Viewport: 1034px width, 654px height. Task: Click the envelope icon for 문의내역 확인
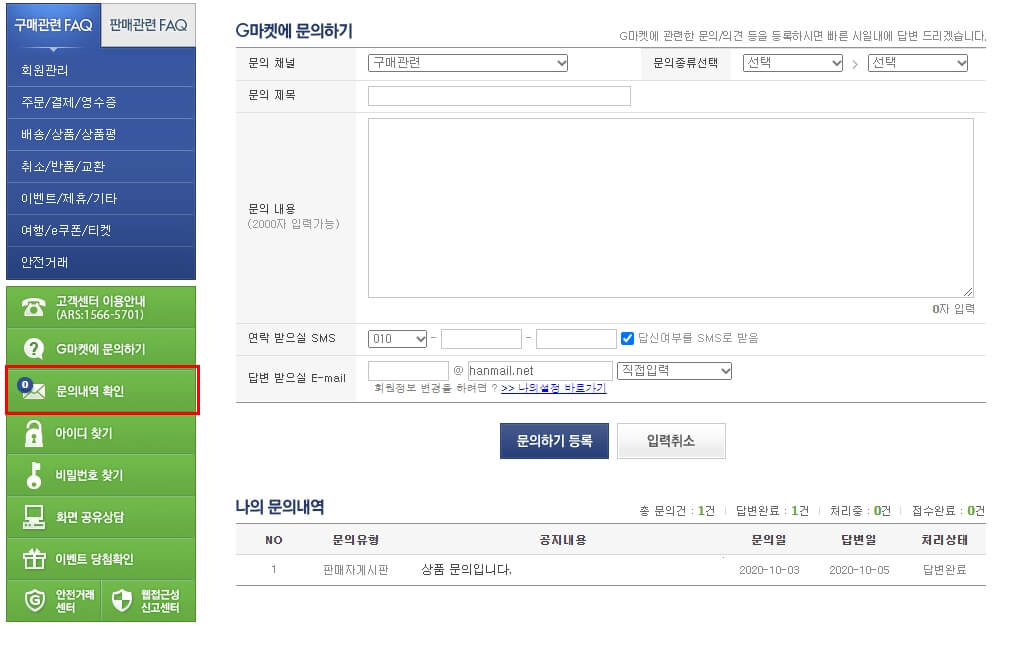click(x=31, y=390)
